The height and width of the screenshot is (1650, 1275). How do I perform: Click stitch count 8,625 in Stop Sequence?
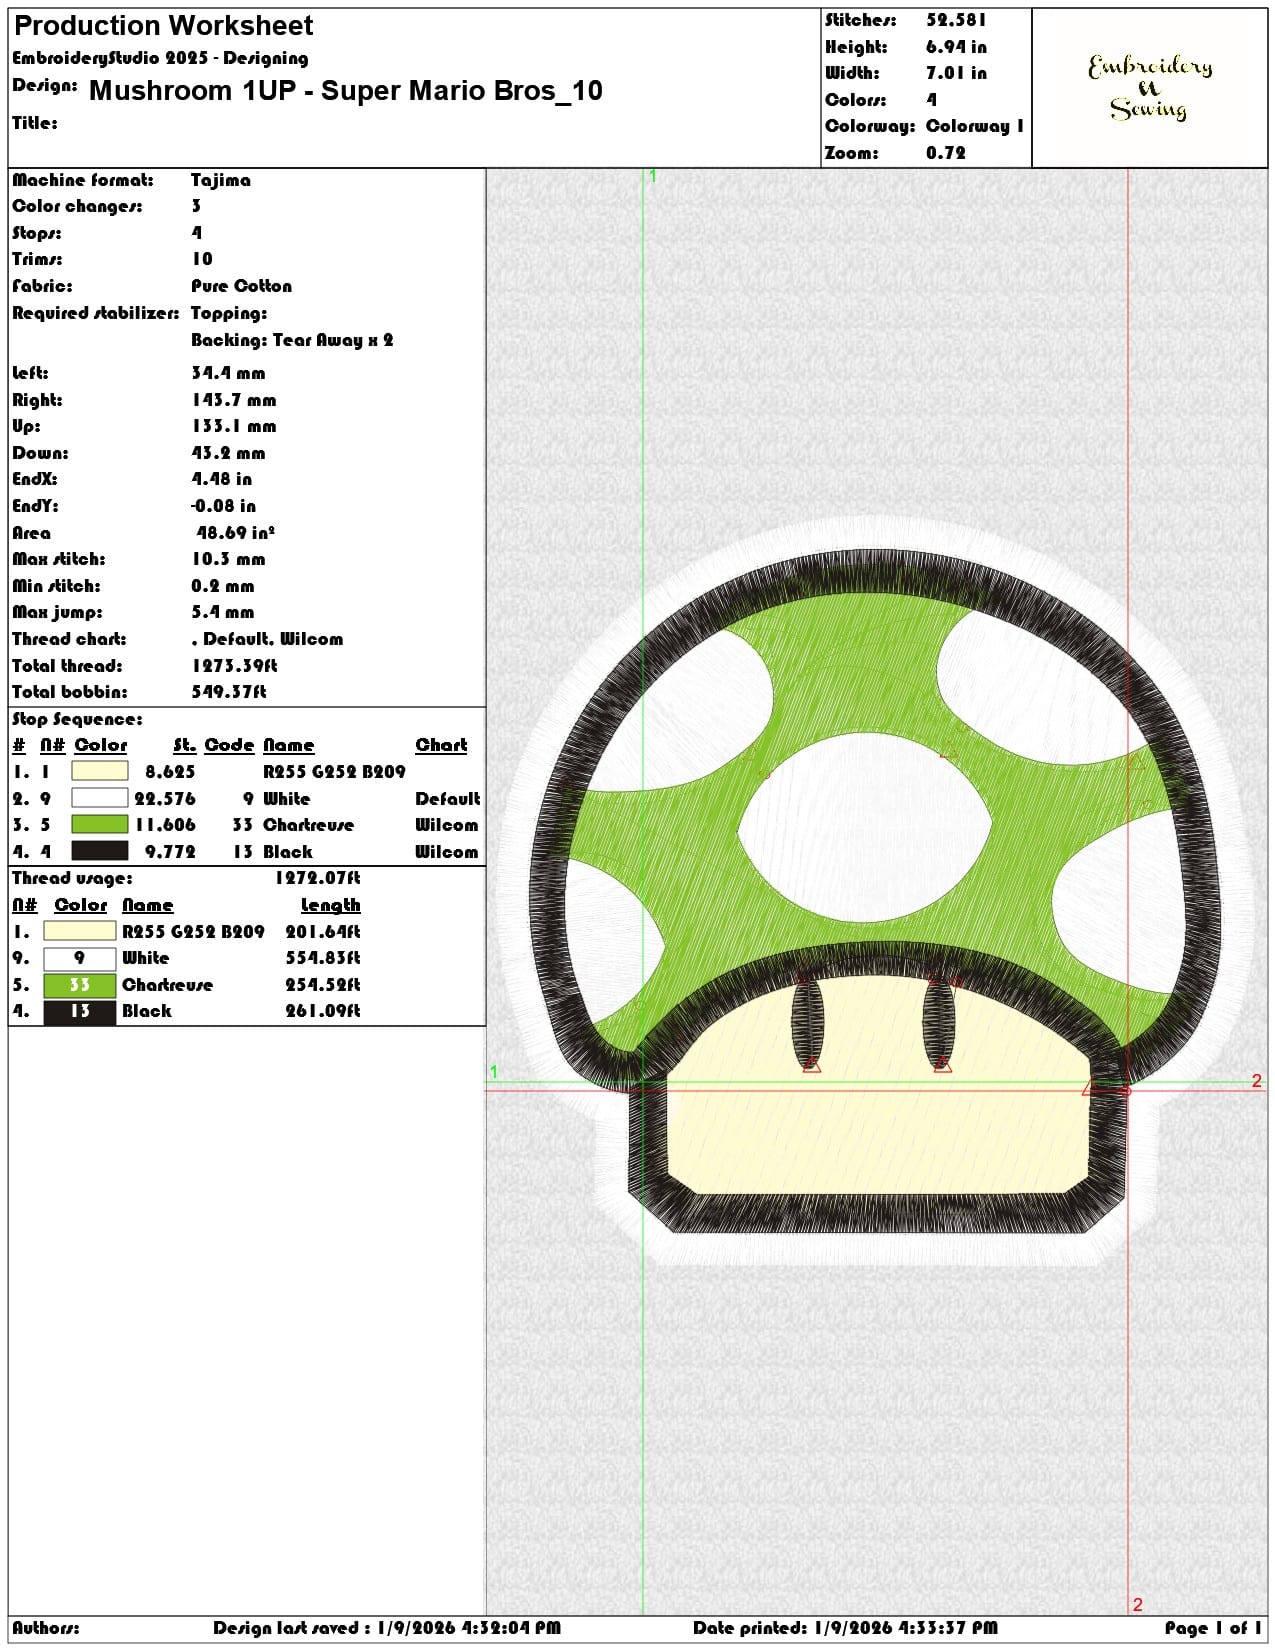(170, 772)
